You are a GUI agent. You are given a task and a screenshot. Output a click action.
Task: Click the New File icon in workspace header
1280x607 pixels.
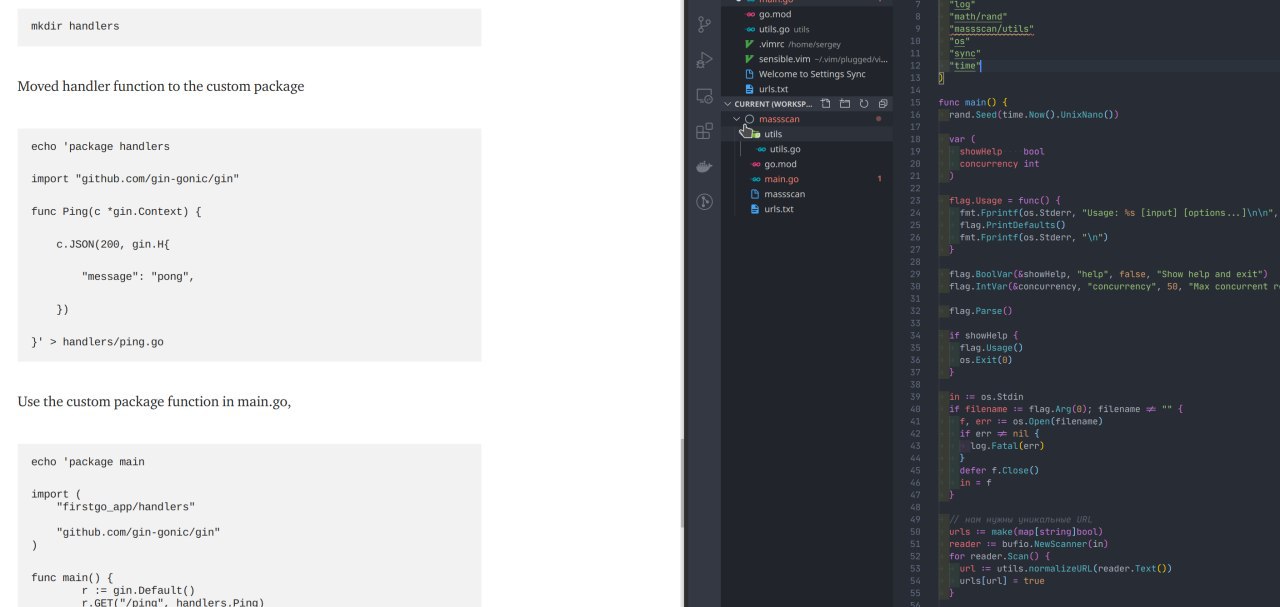pyautogui.click(x=826, y=103)
